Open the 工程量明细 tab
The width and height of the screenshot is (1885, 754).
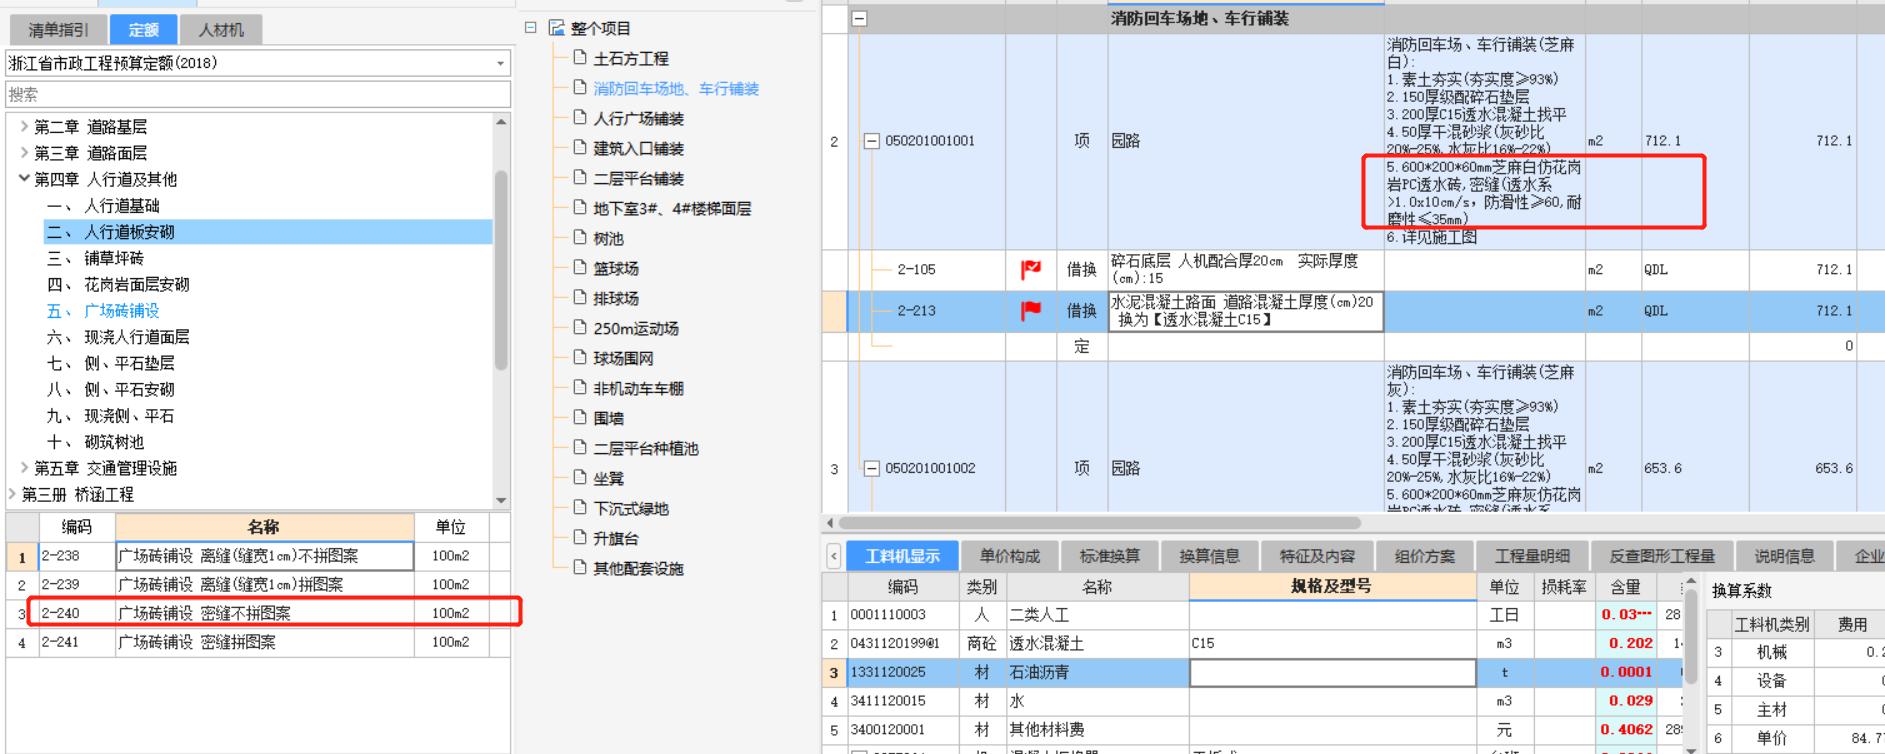1532,556
